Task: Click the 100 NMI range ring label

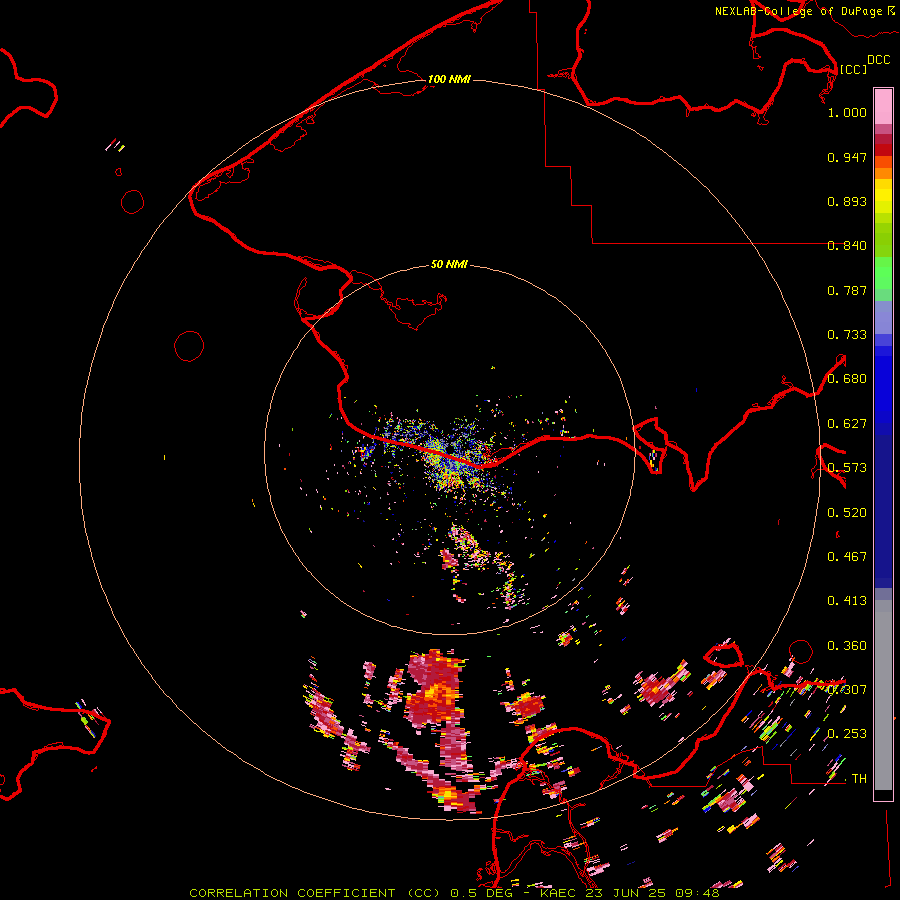Action: click(x=449, y=79)
